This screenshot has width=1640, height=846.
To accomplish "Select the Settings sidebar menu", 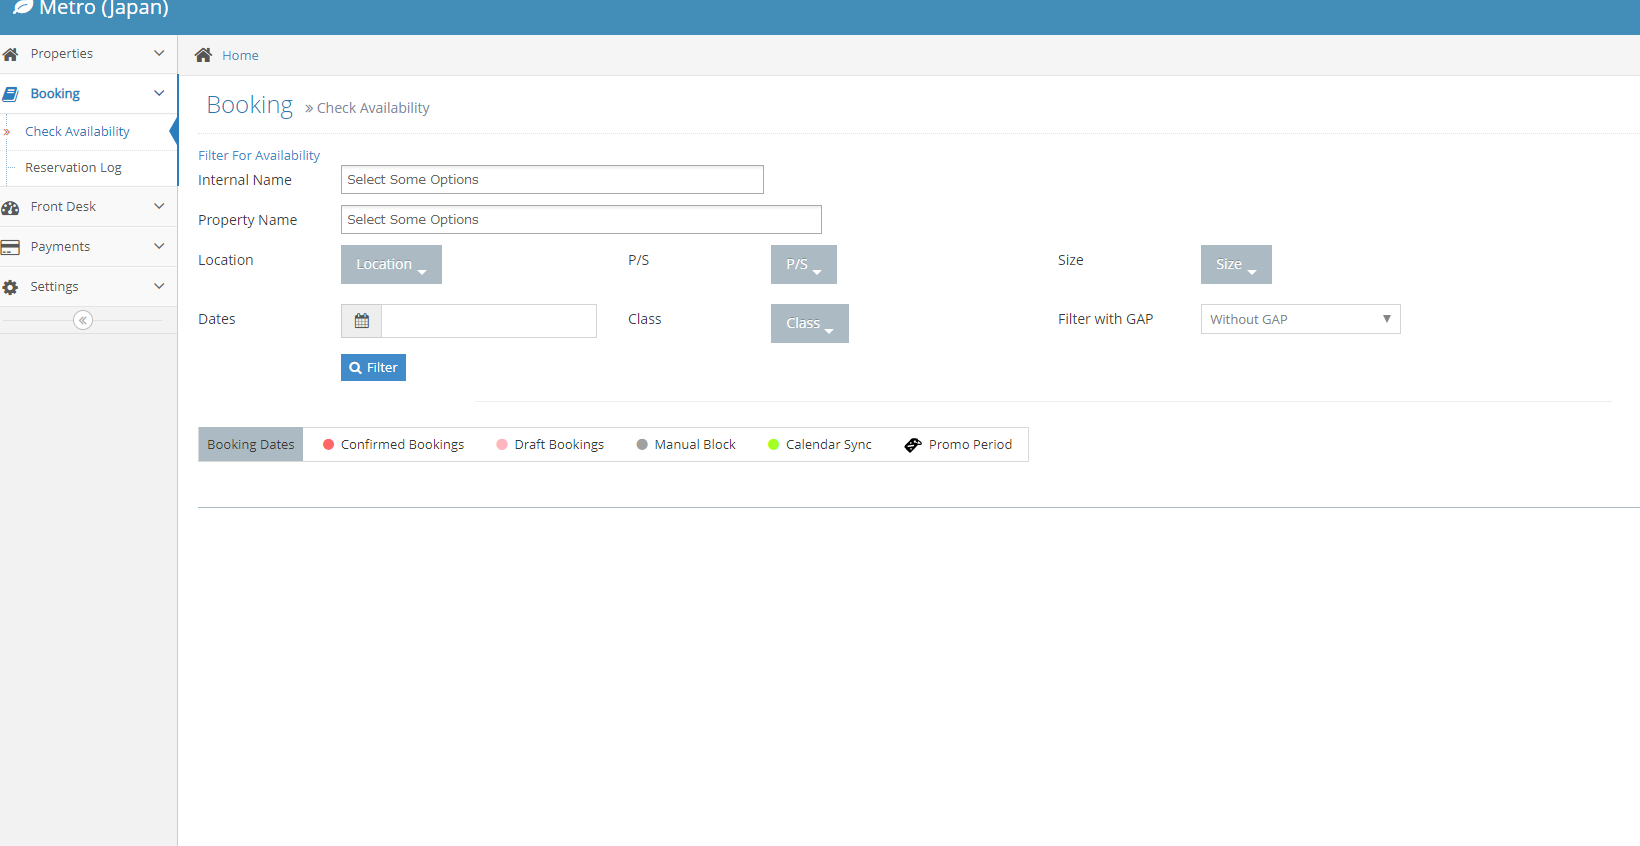I will (x=88, y=287).
